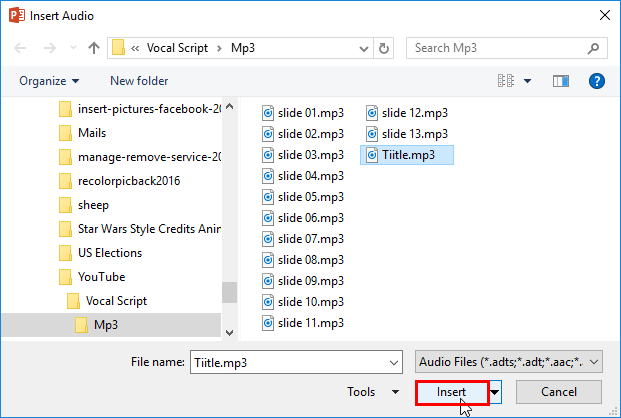Refresh the Mp3 folder view
621x418 pixels.
pos(383,48)
